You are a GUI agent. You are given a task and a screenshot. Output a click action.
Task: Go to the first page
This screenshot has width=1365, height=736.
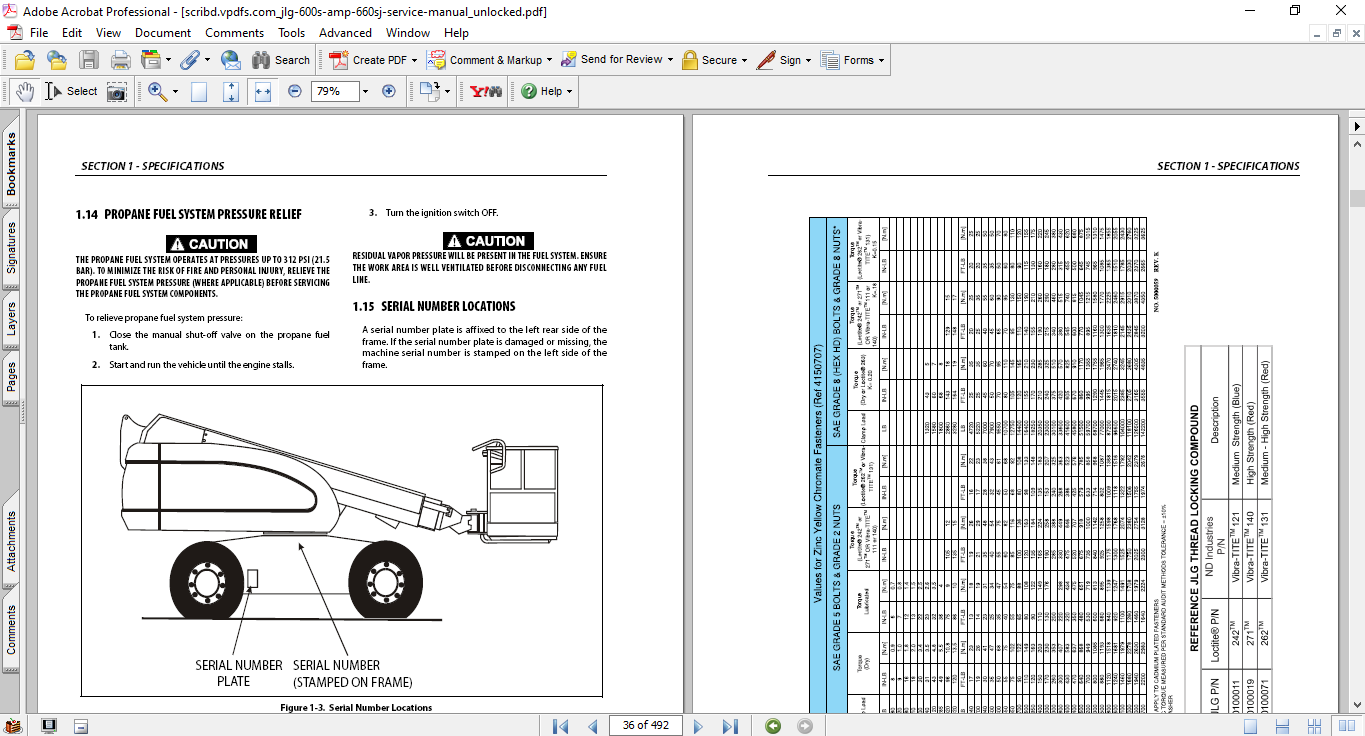560,726
